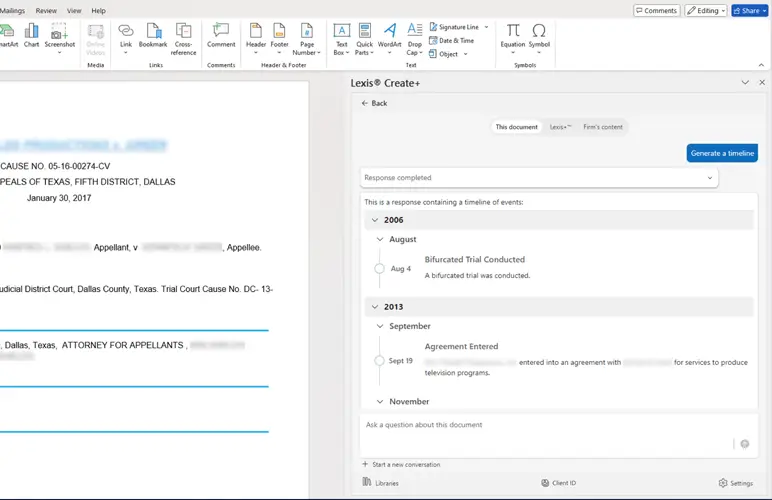The width and height of the screenshot is (772, 500).
Task: Insert a Comment from the ribbon
Action: [x=221, y=37]
